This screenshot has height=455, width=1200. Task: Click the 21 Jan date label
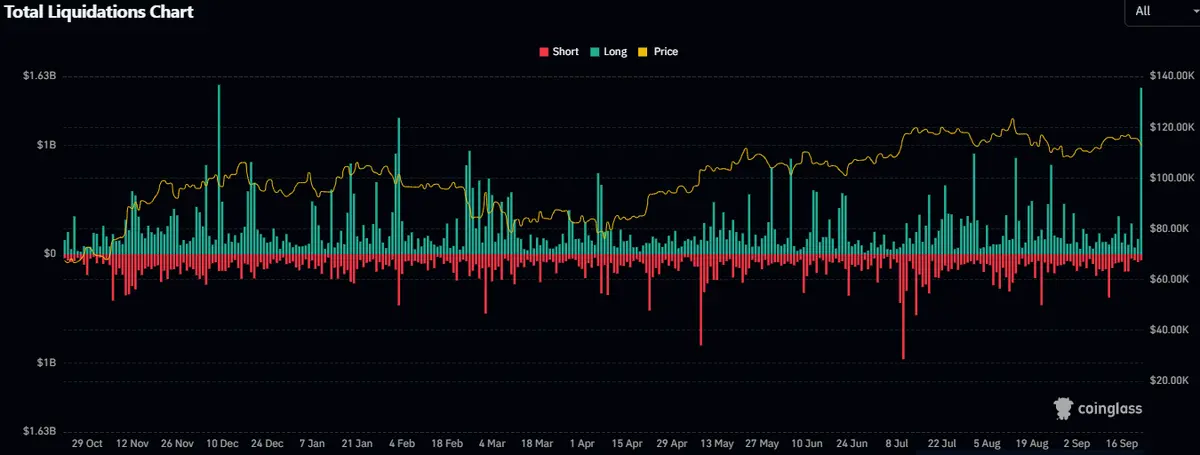point(357,442)
